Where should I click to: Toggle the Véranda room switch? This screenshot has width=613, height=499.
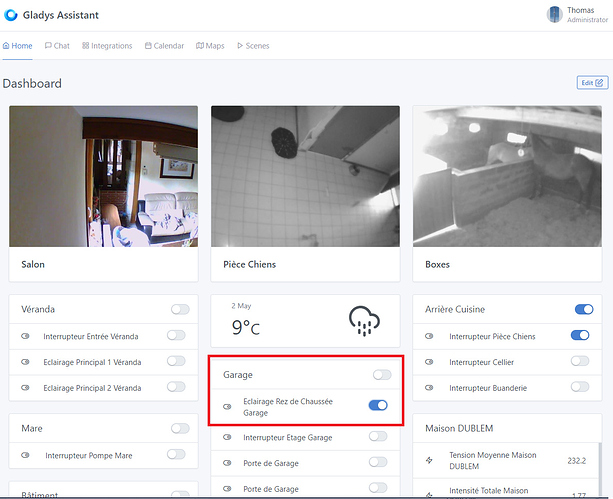coord(180,309)
